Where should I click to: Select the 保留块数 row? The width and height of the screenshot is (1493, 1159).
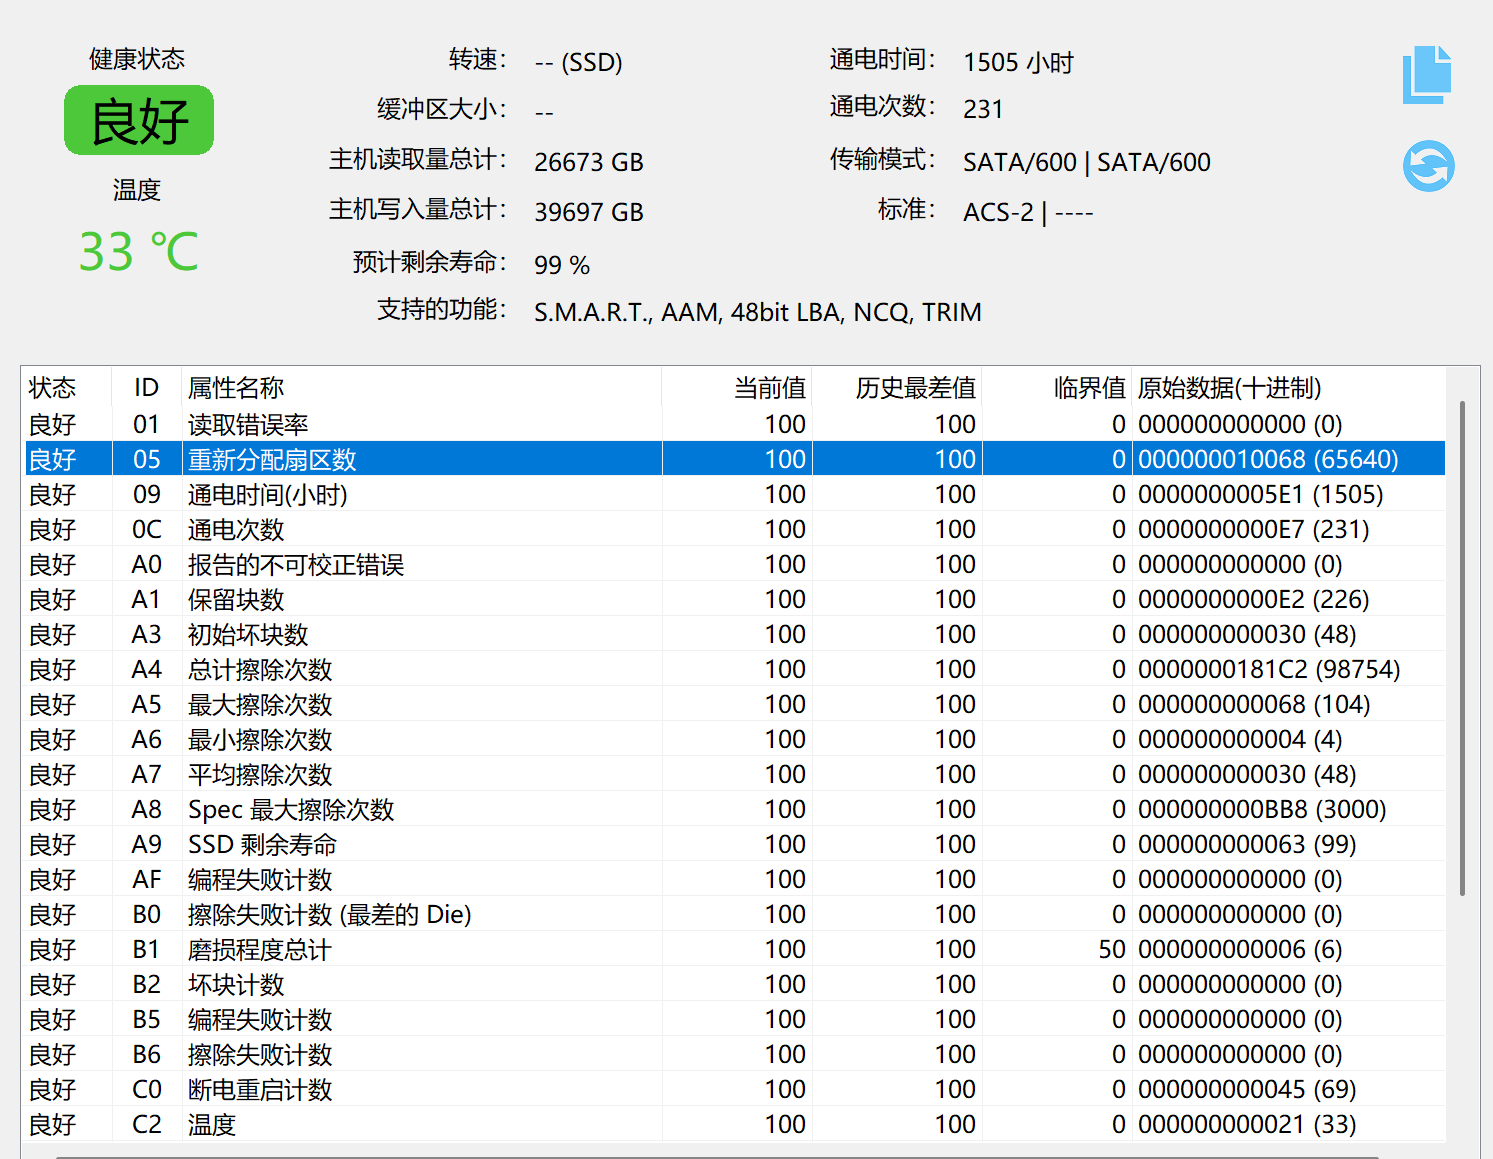(733, 599)
